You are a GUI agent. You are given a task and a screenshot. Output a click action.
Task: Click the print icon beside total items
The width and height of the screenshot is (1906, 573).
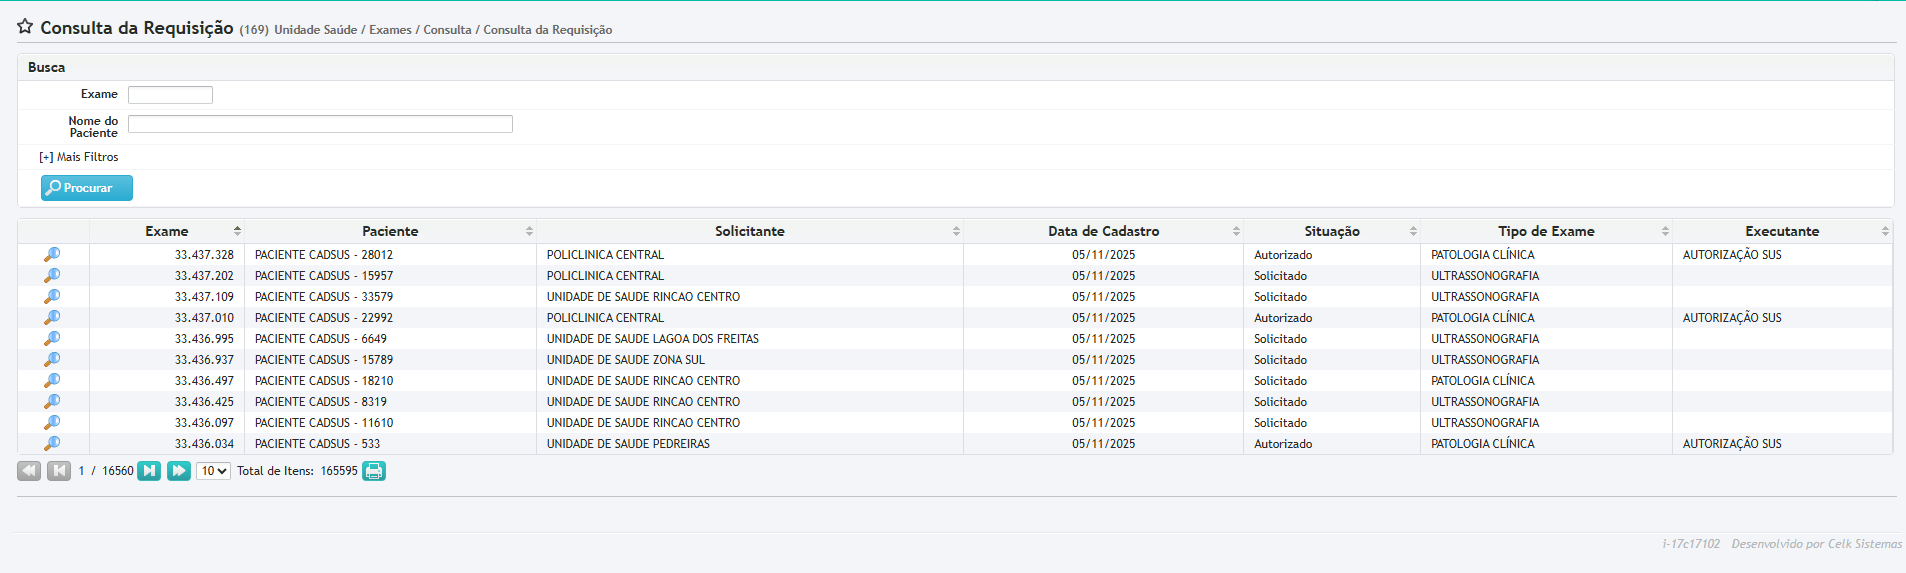[x=374, y=471]
